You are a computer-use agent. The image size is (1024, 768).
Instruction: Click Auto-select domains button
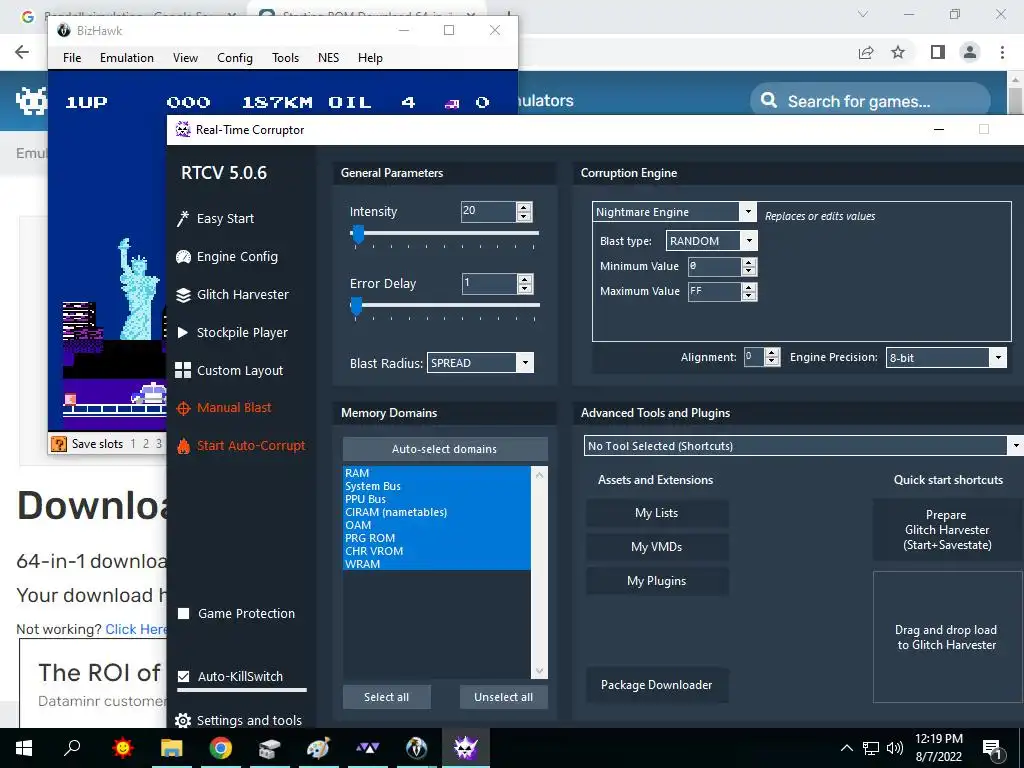point(445,449)
